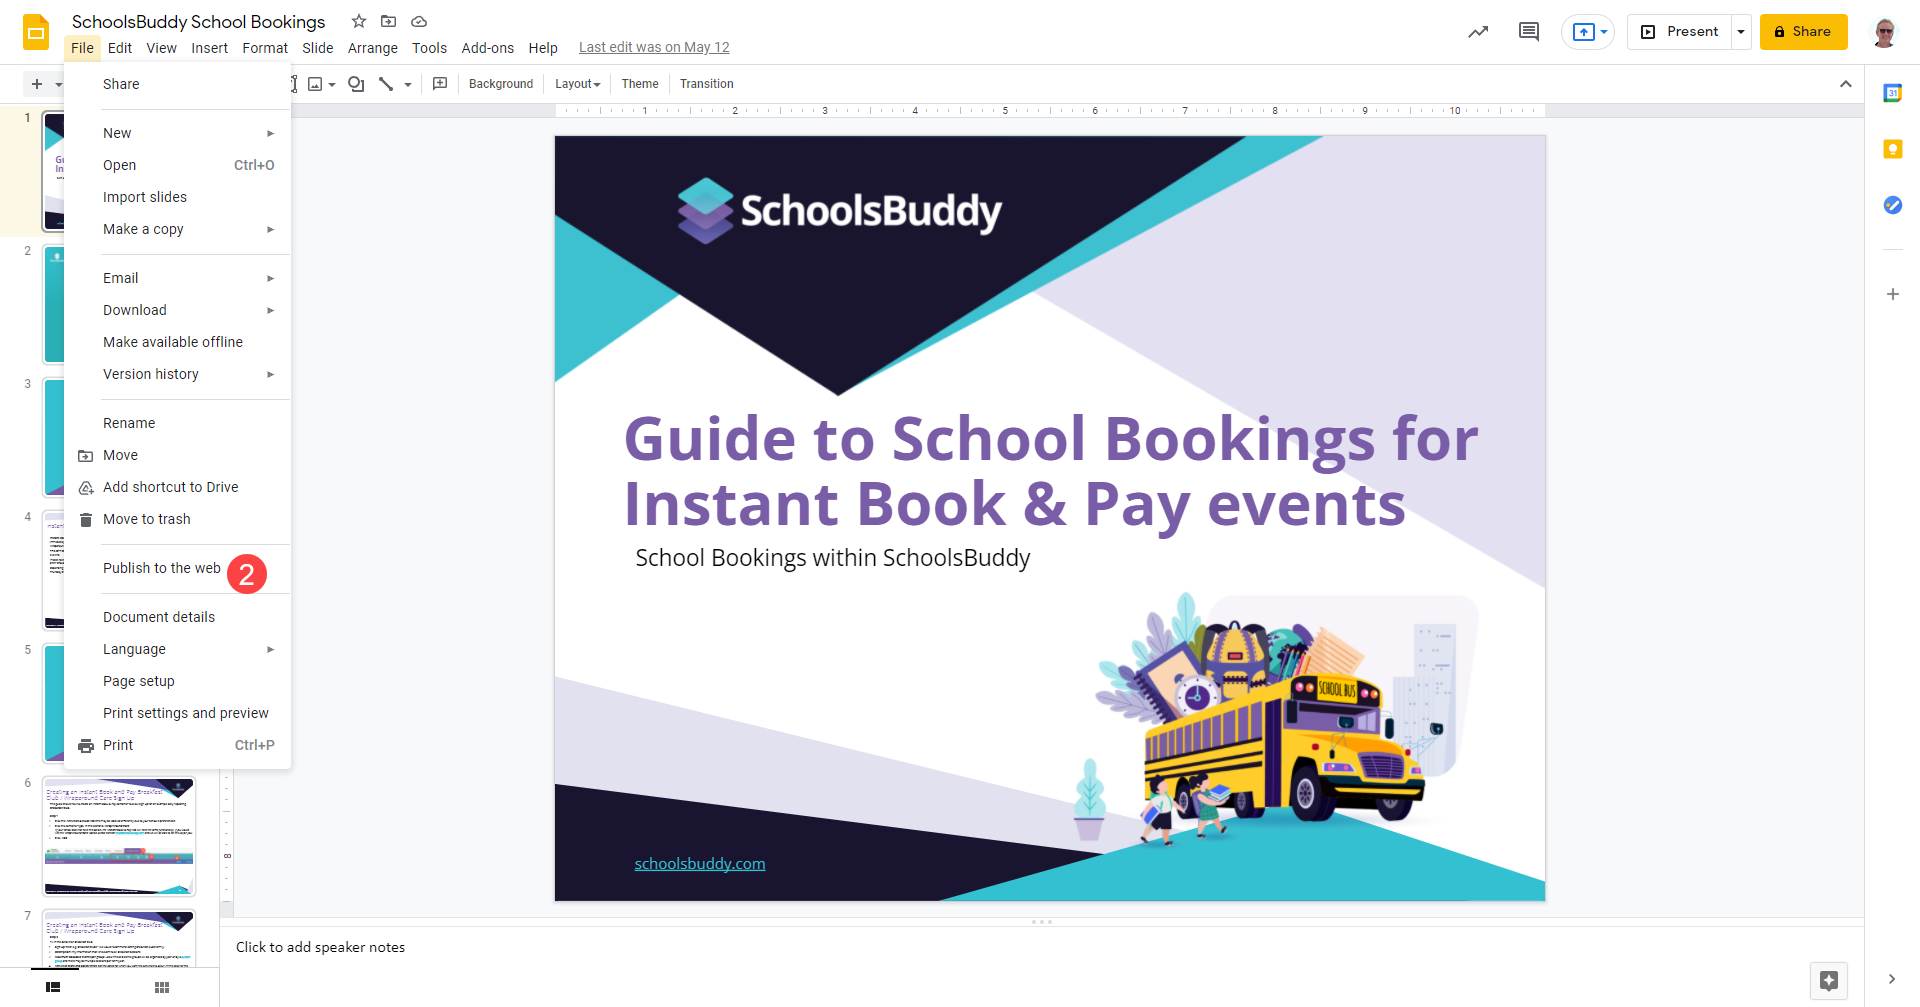Viewport: 1920px width, 1007px height.
Task: Switch to grid view of slides
Action: tap(162, 987)
